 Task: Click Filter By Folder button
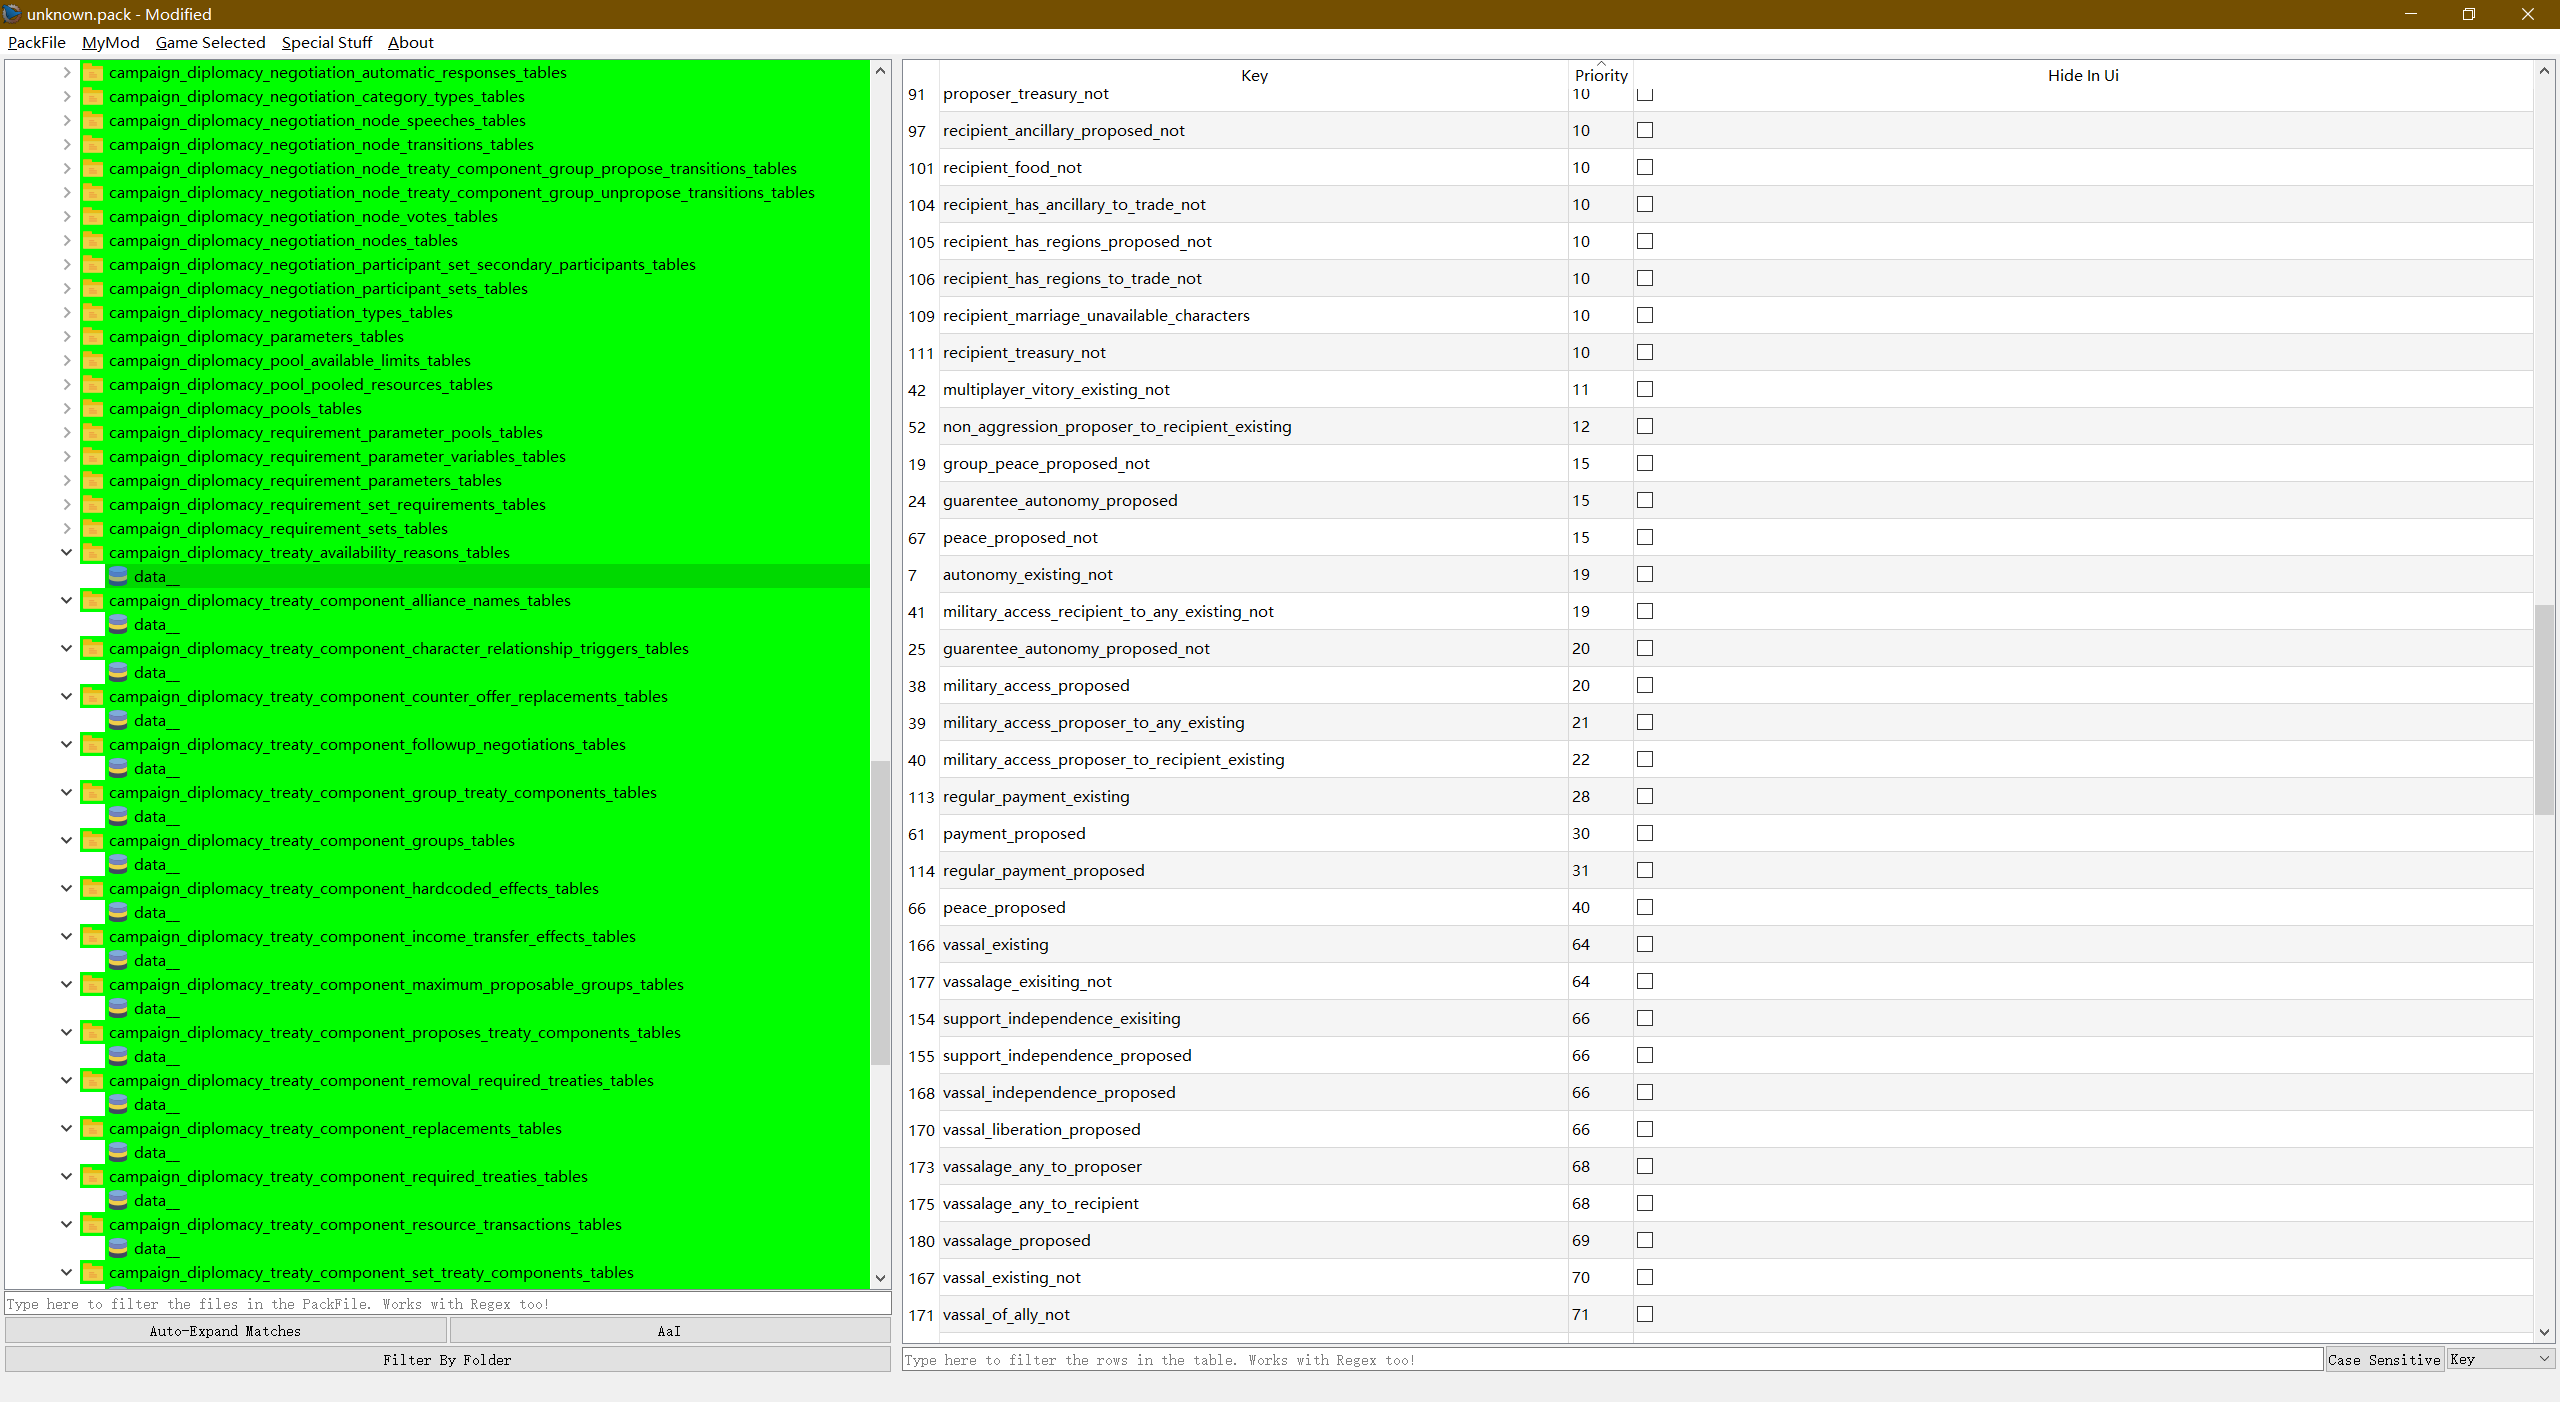coord(447,1360)
